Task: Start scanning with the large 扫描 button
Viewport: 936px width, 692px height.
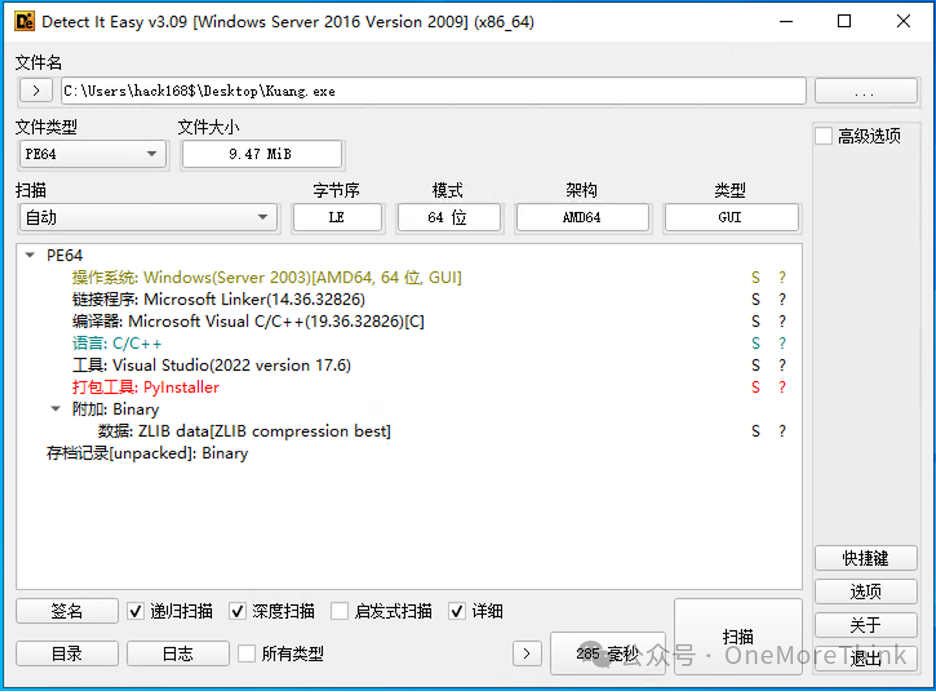Action: click(738, 637)
